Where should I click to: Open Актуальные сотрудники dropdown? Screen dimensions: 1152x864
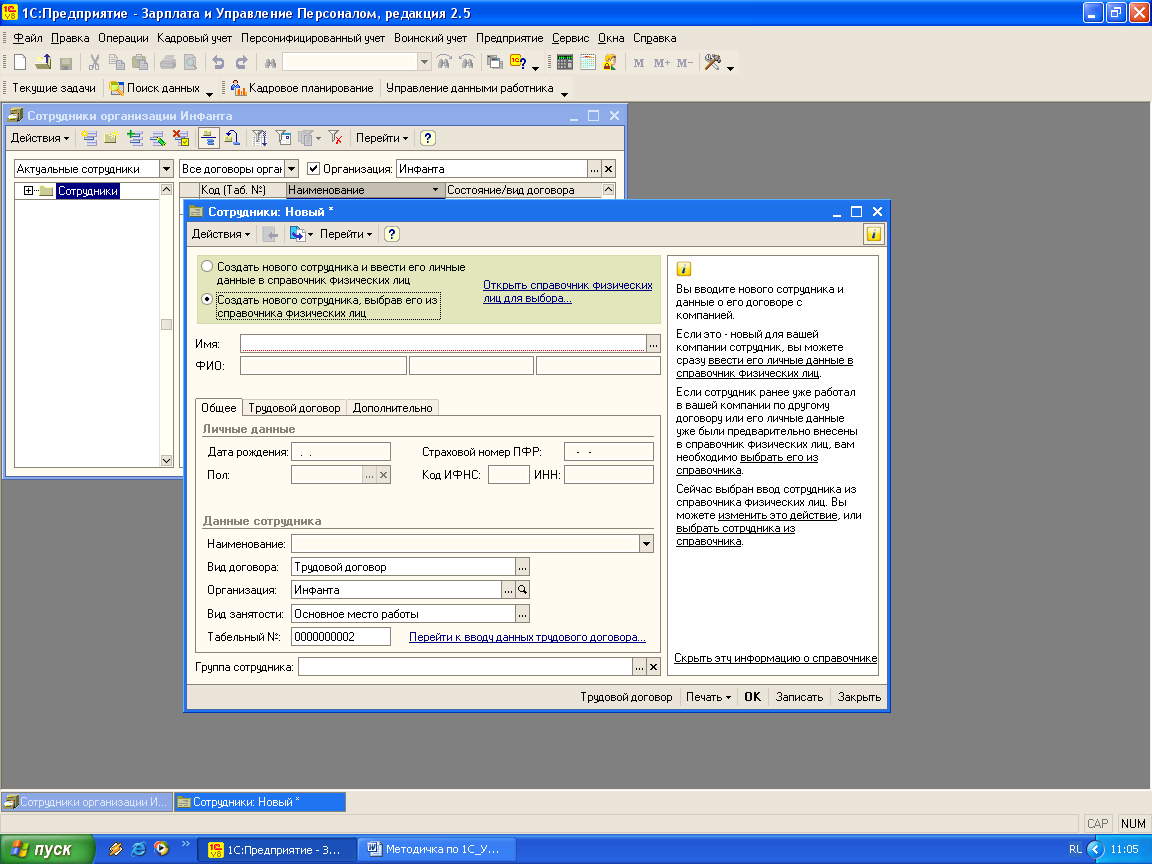(166, 169)
